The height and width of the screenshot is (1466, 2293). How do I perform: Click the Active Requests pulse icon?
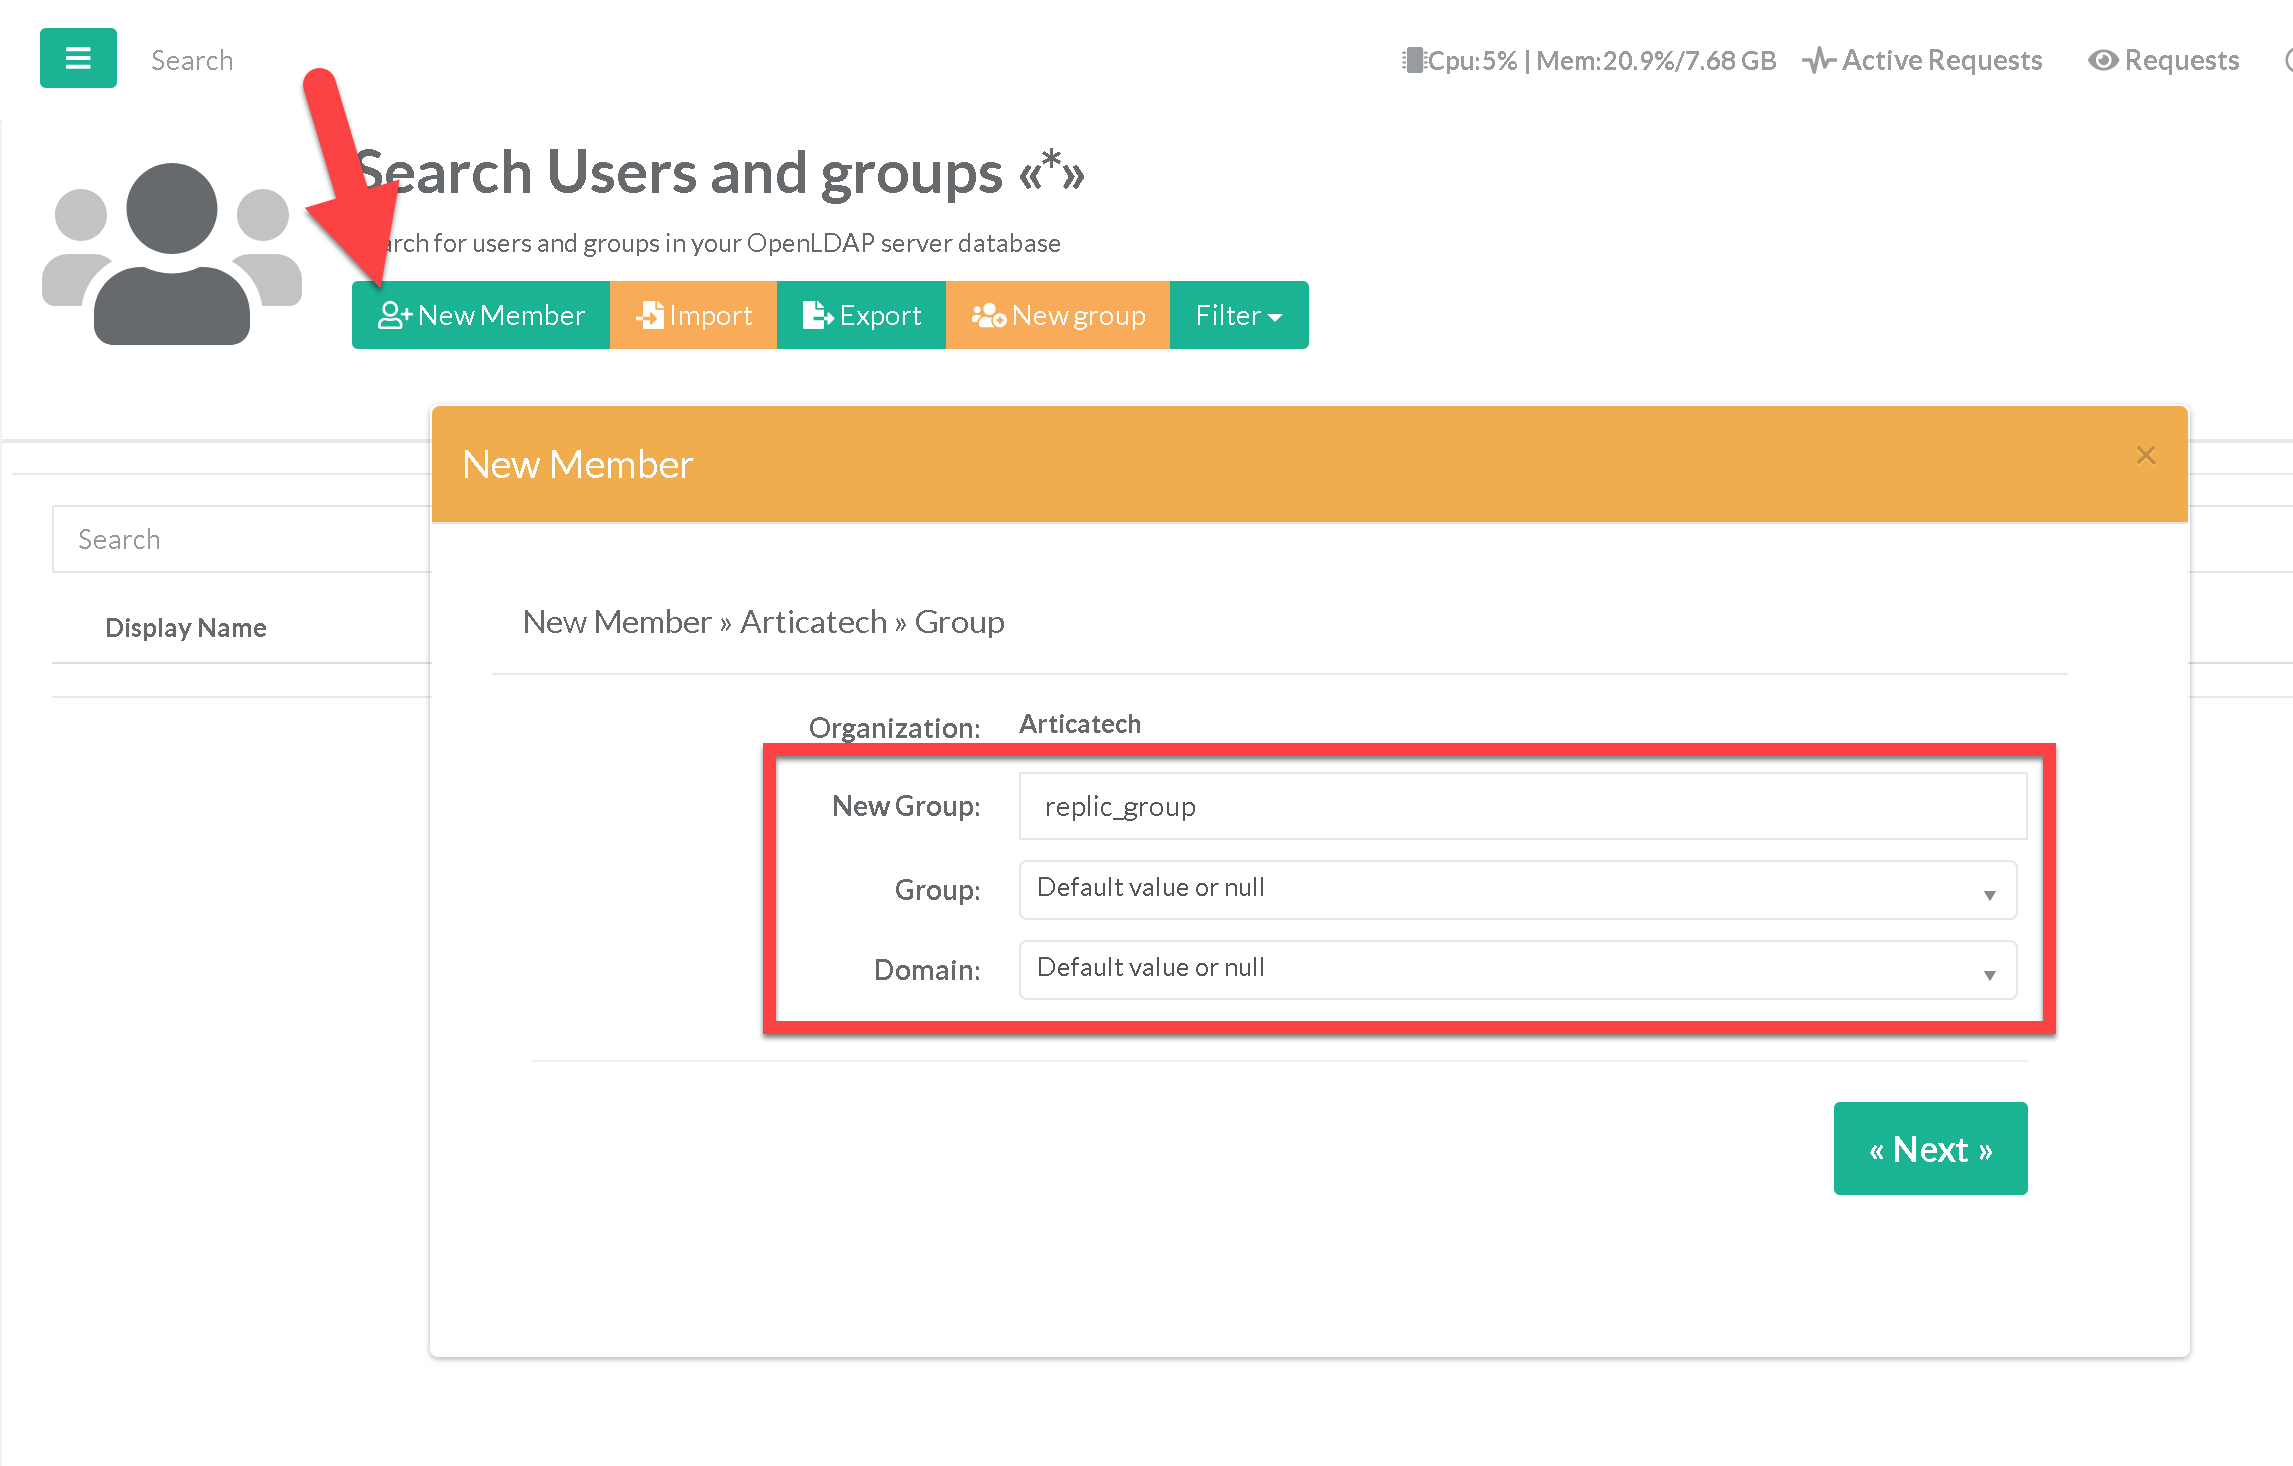pyautogui.click(x=1818, y=61)
